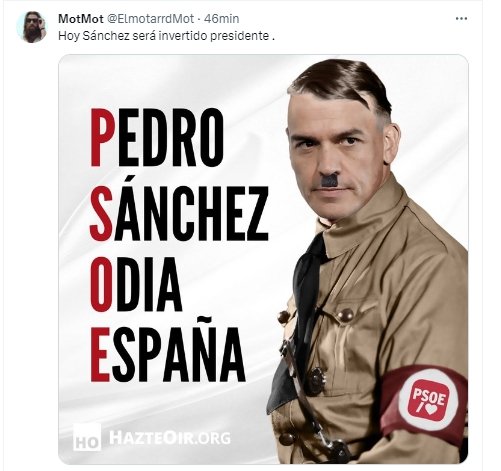Click the word SÁNCHEZ in the image

[179, 213]
